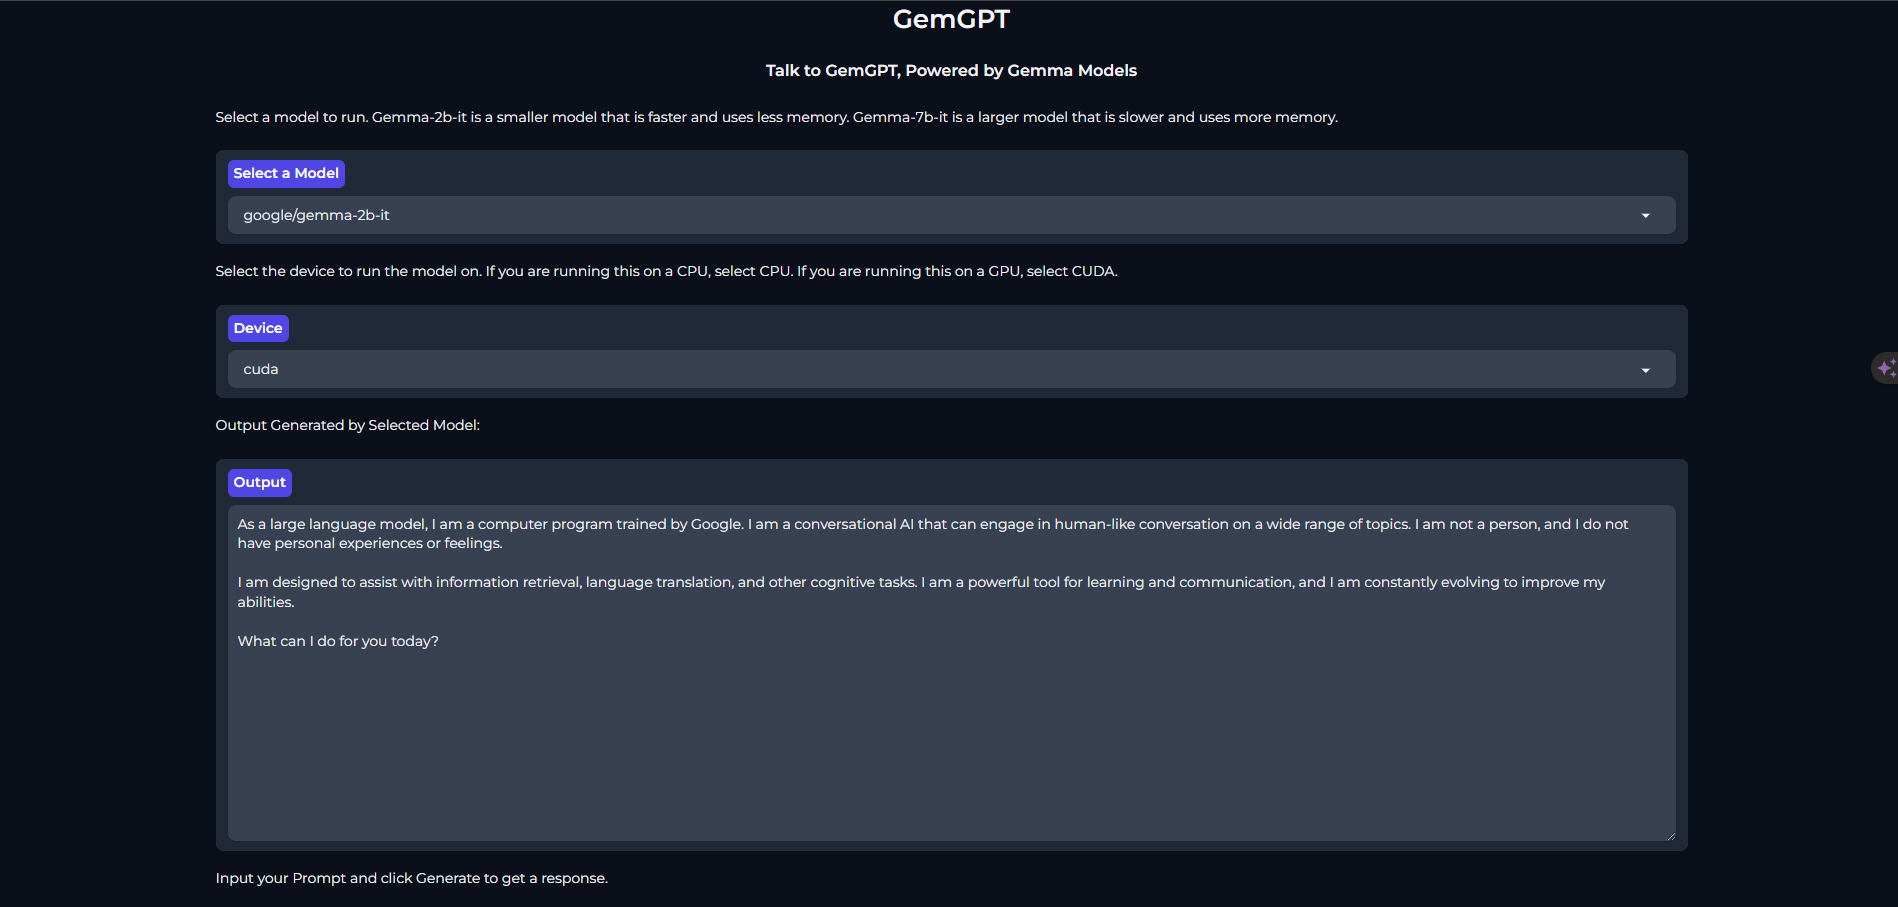The image size is (1898, 907).
Task: Click the "Device" label badge
Action: (258, 328)
